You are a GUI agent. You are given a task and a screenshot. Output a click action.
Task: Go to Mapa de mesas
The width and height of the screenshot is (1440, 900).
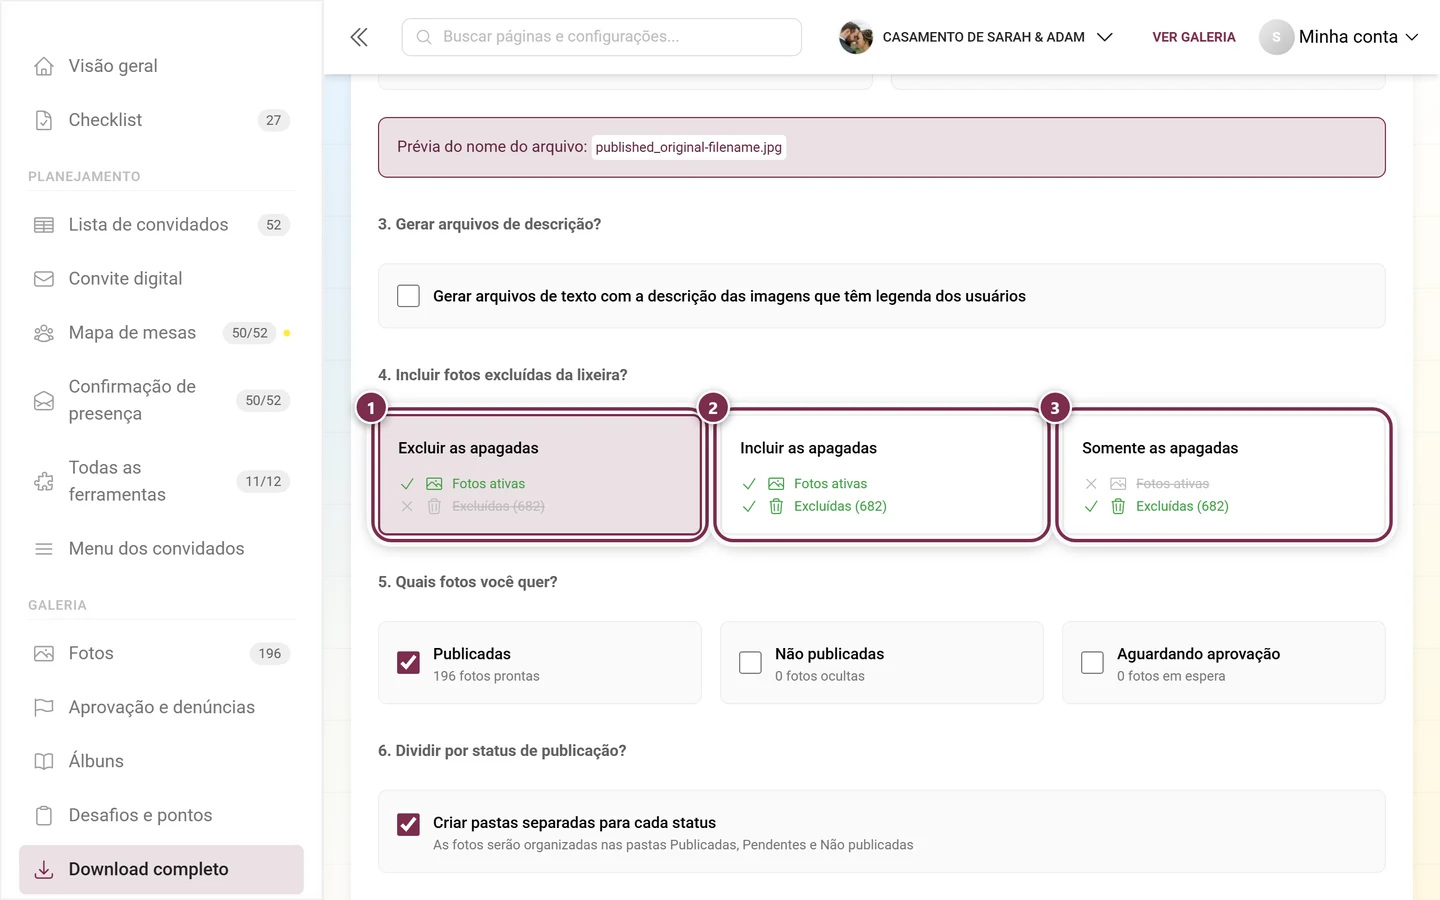(161, 333)
